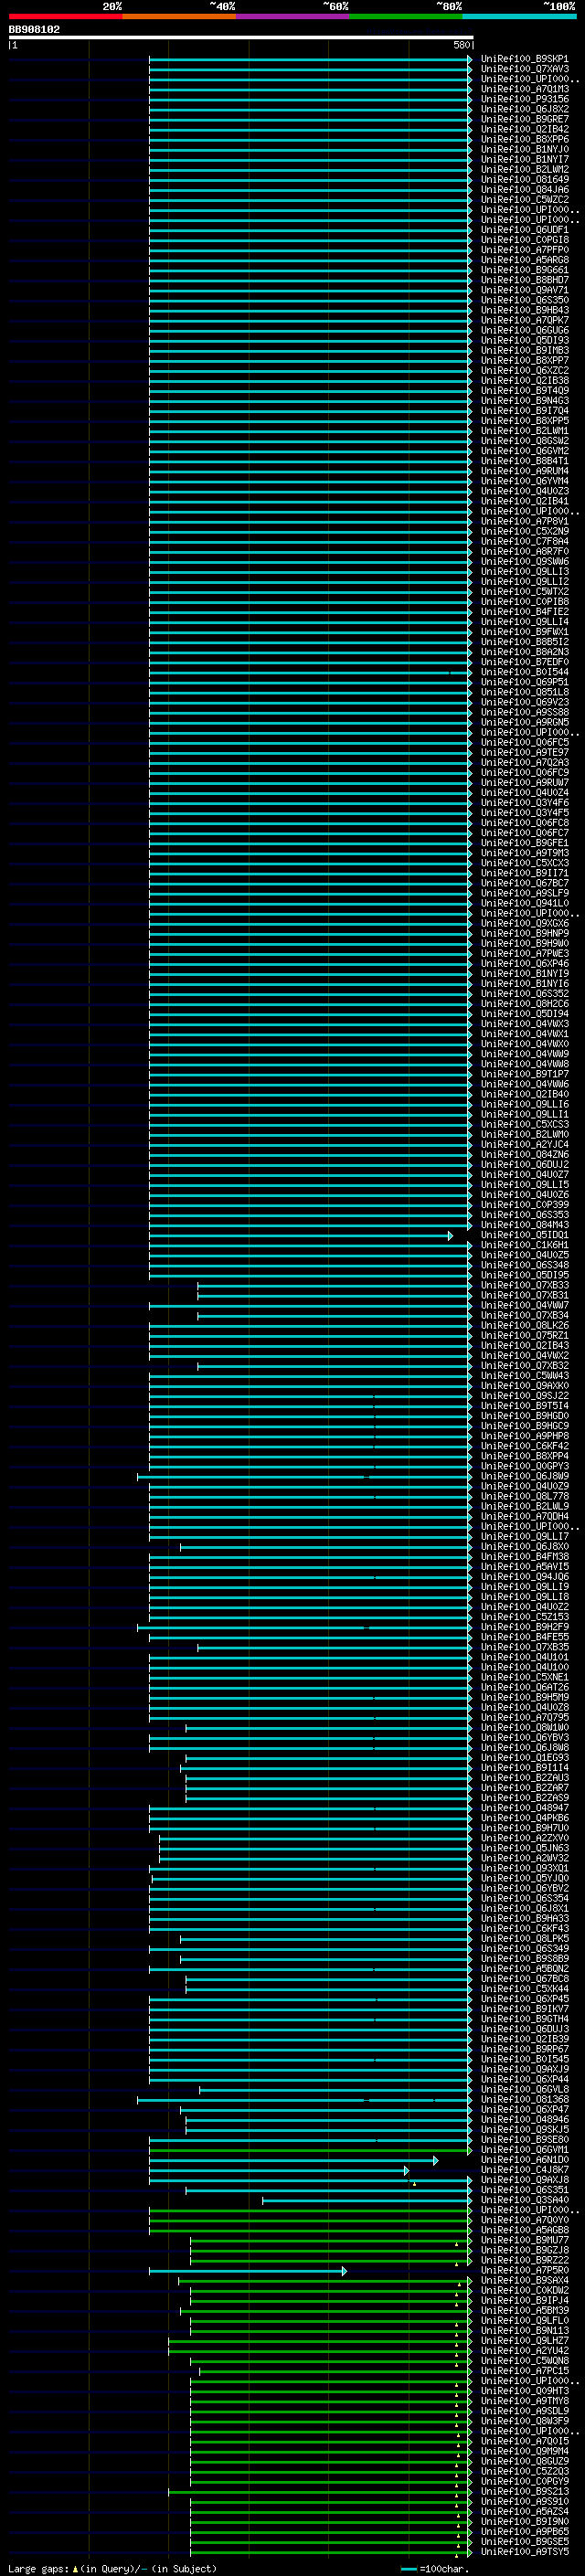Click label UniRef100_B9G661

[x=525, y=270]
